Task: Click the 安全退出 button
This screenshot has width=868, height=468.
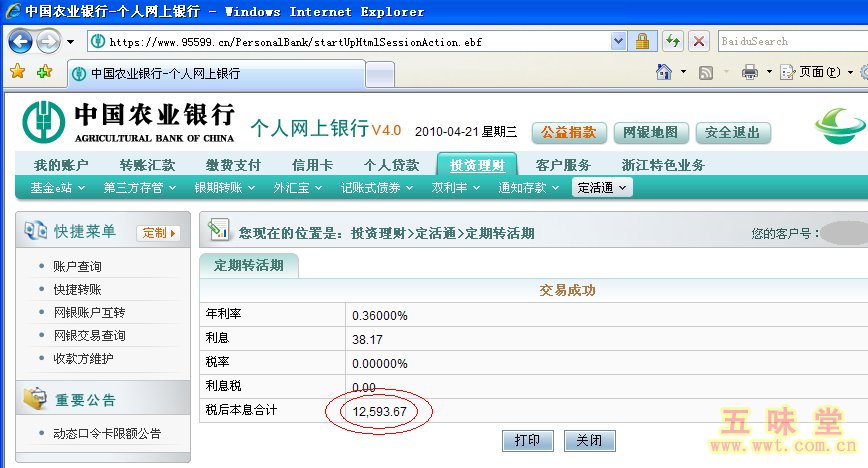Action: 733,132
